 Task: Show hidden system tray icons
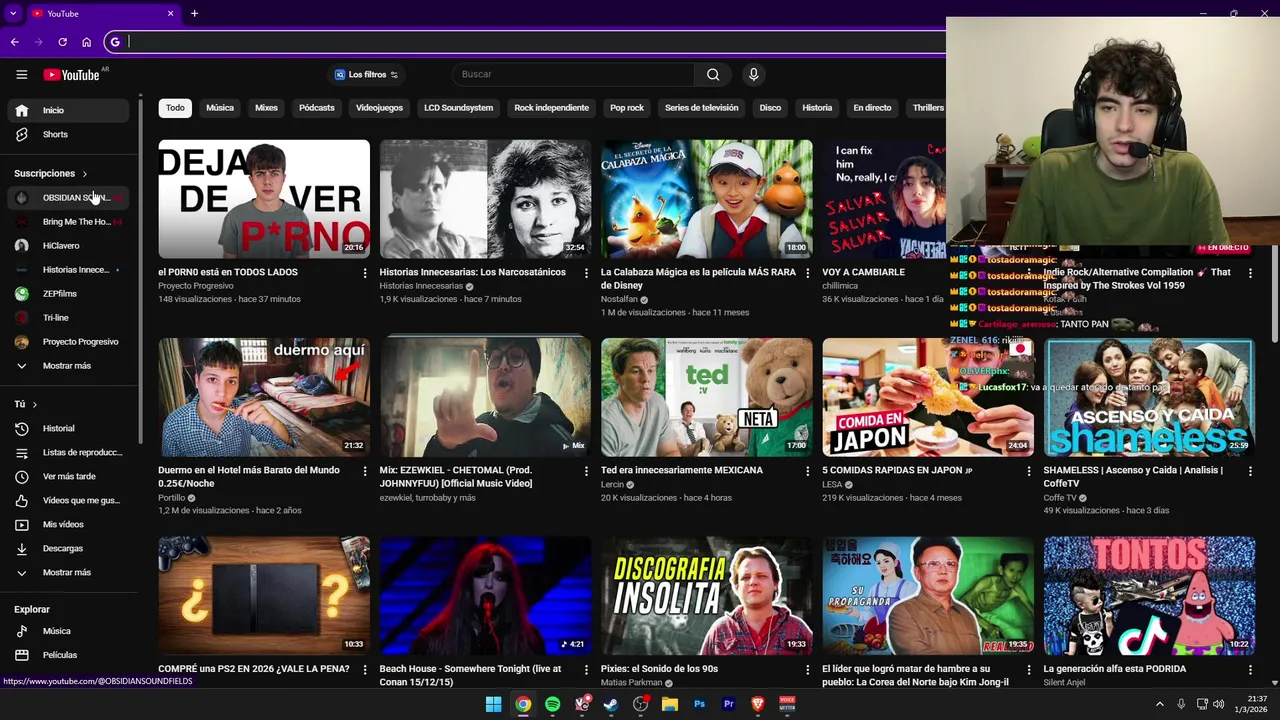(1160, 704)
